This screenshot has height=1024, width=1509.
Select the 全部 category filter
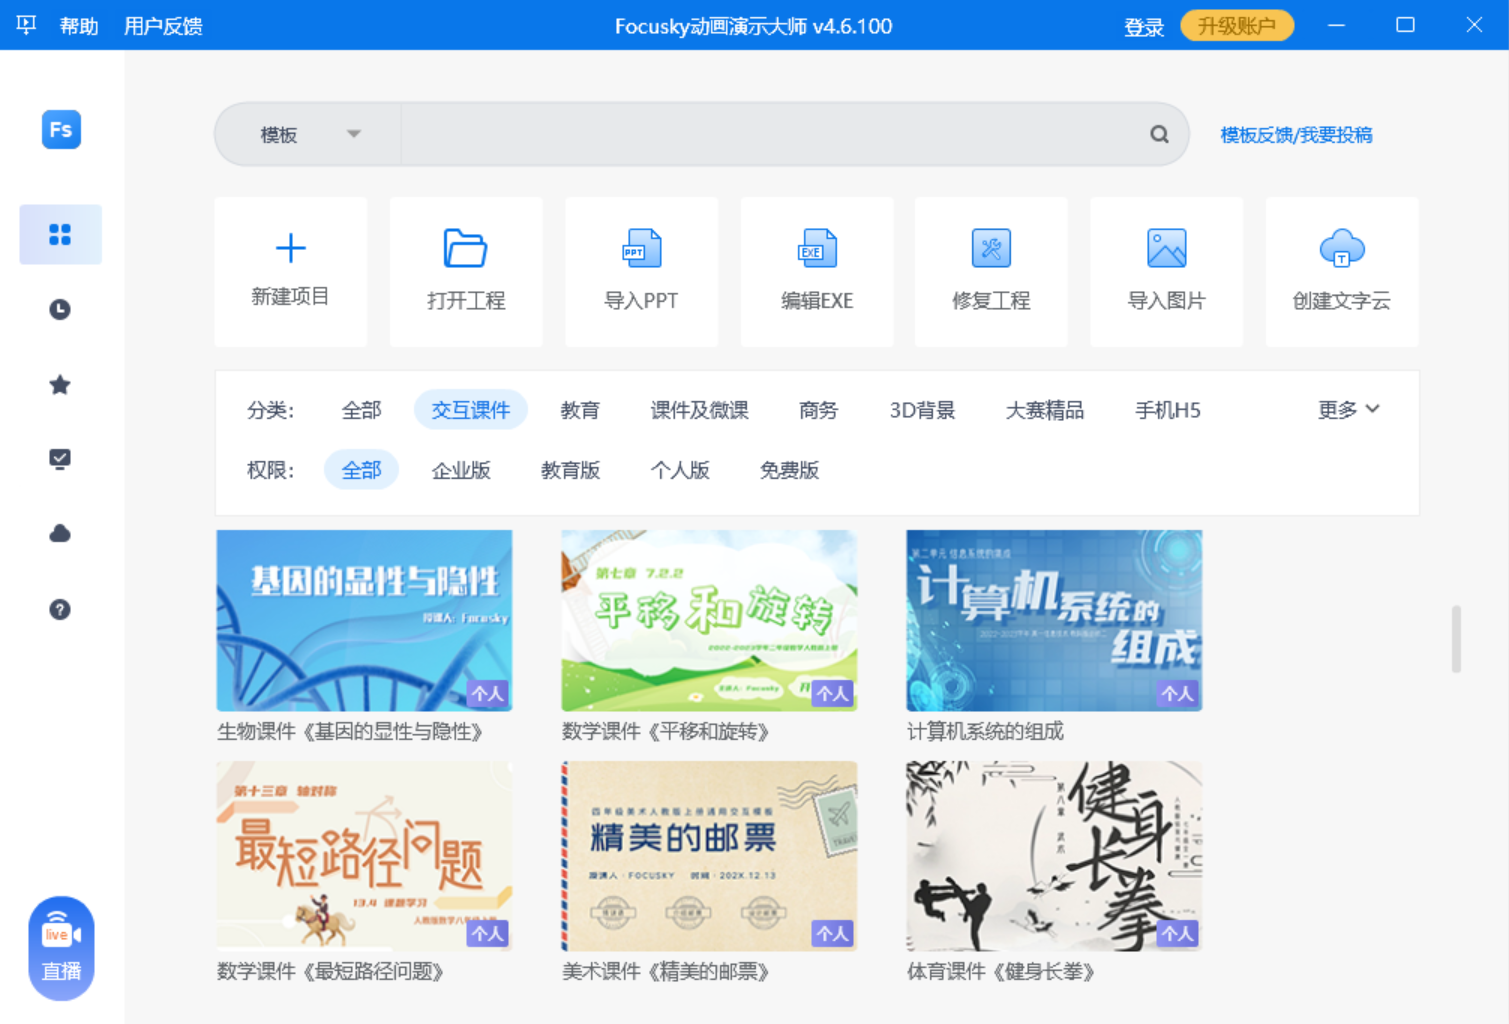click(361, 410)
